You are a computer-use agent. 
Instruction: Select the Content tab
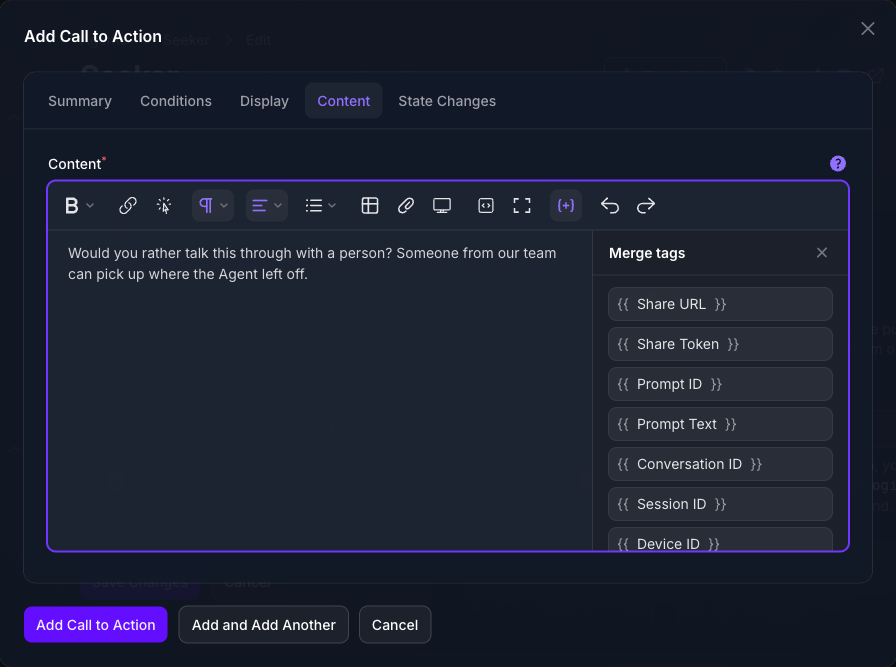[x=343, y=101]
